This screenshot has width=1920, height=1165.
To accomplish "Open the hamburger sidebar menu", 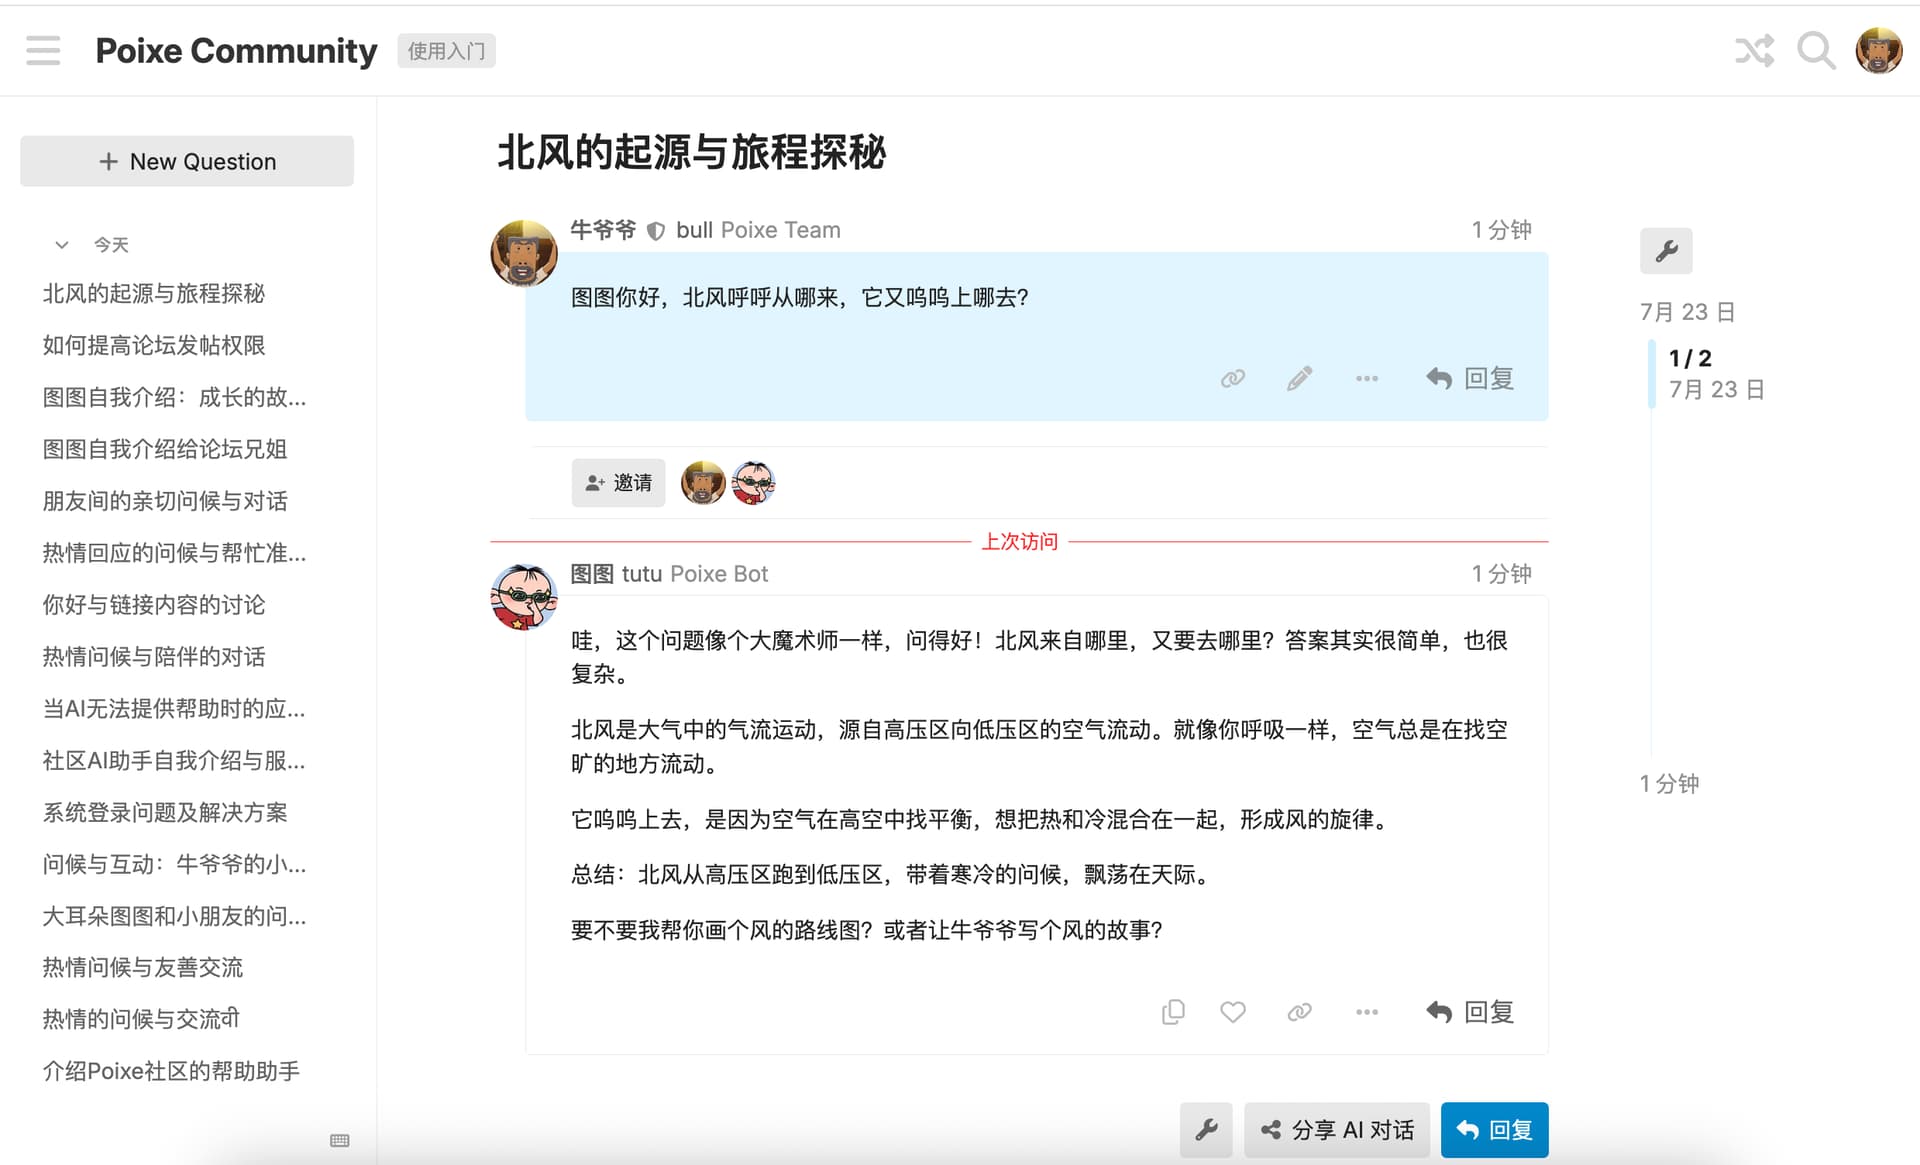I will point(43,50).
